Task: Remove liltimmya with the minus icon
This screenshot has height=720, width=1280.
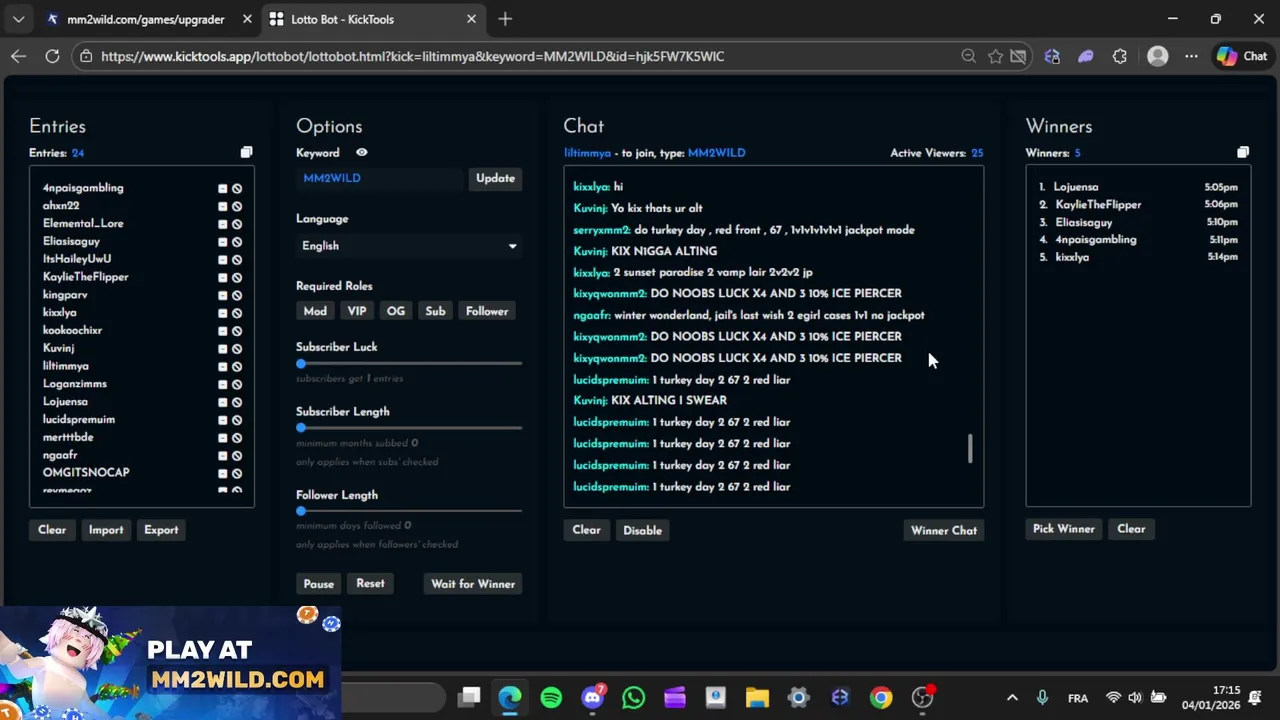Action: pyautogui.click(x=222, y=366)
